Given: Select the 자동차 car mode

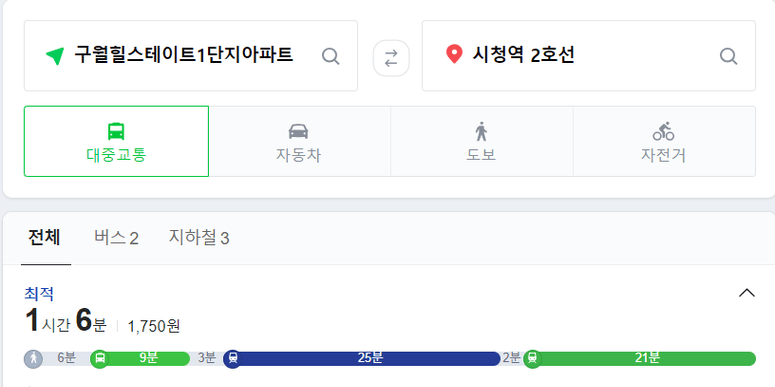Looking at the screenshot, I should tap(300, 141).
